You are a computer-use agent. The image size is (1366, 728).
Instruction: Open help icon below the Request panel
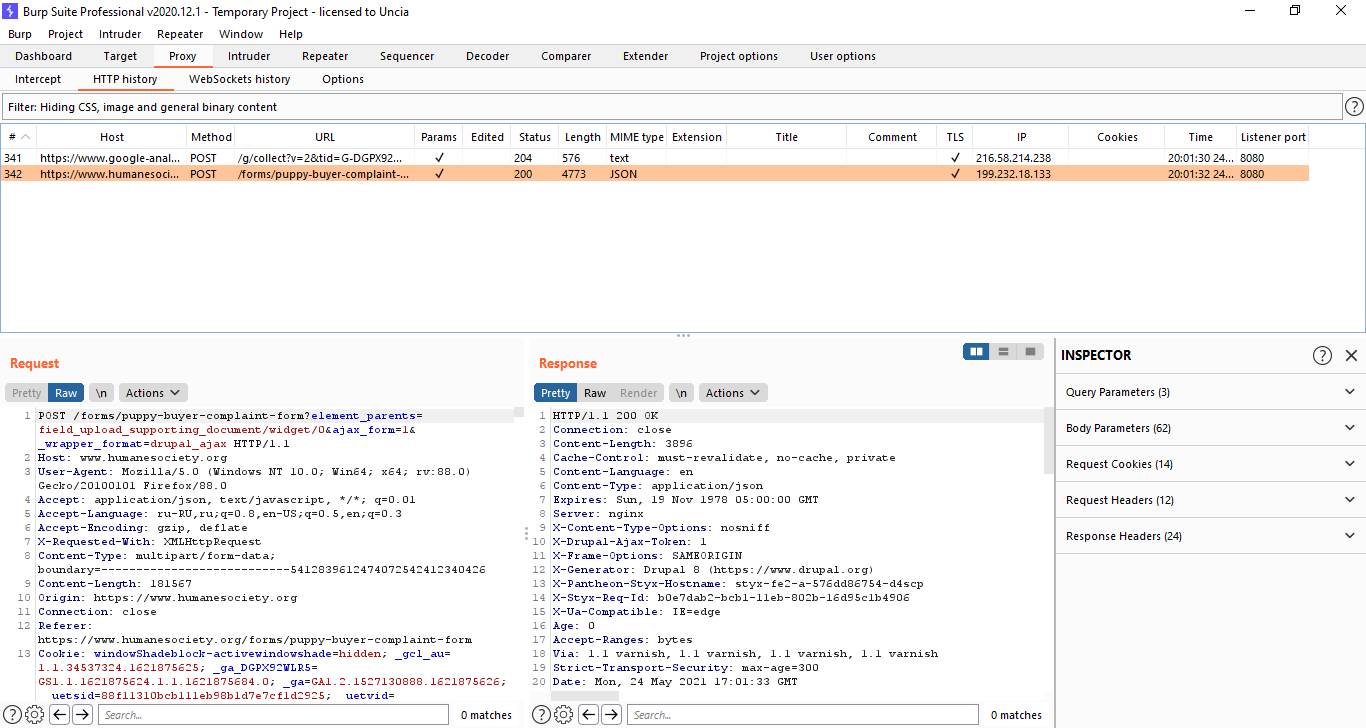[12, 714]
